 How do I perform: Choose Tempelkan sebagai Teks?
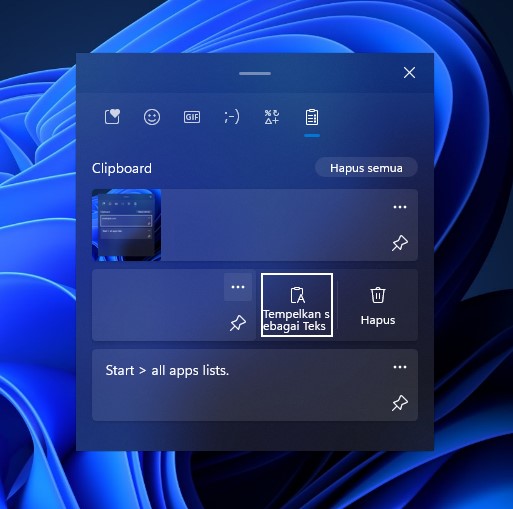point(297,305)
